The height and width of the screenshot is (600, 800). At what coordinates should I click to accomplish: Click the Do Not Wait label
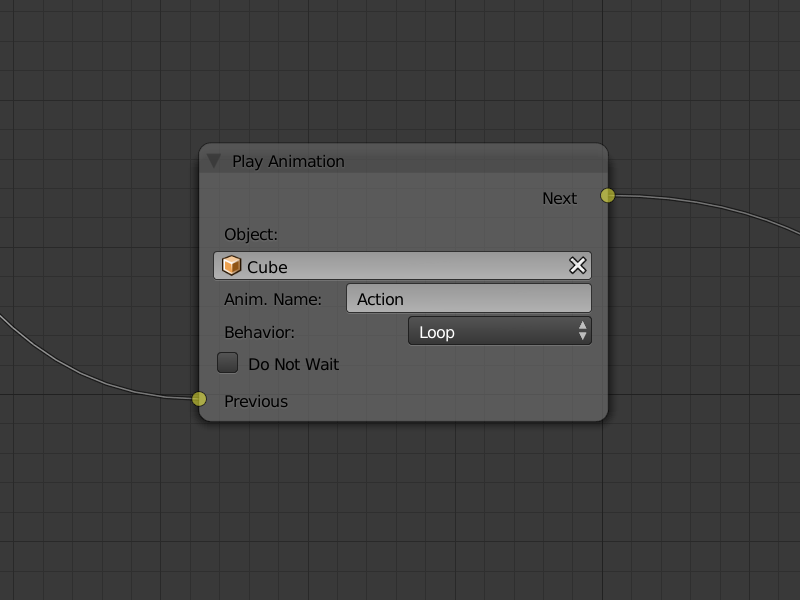(293, 364)
